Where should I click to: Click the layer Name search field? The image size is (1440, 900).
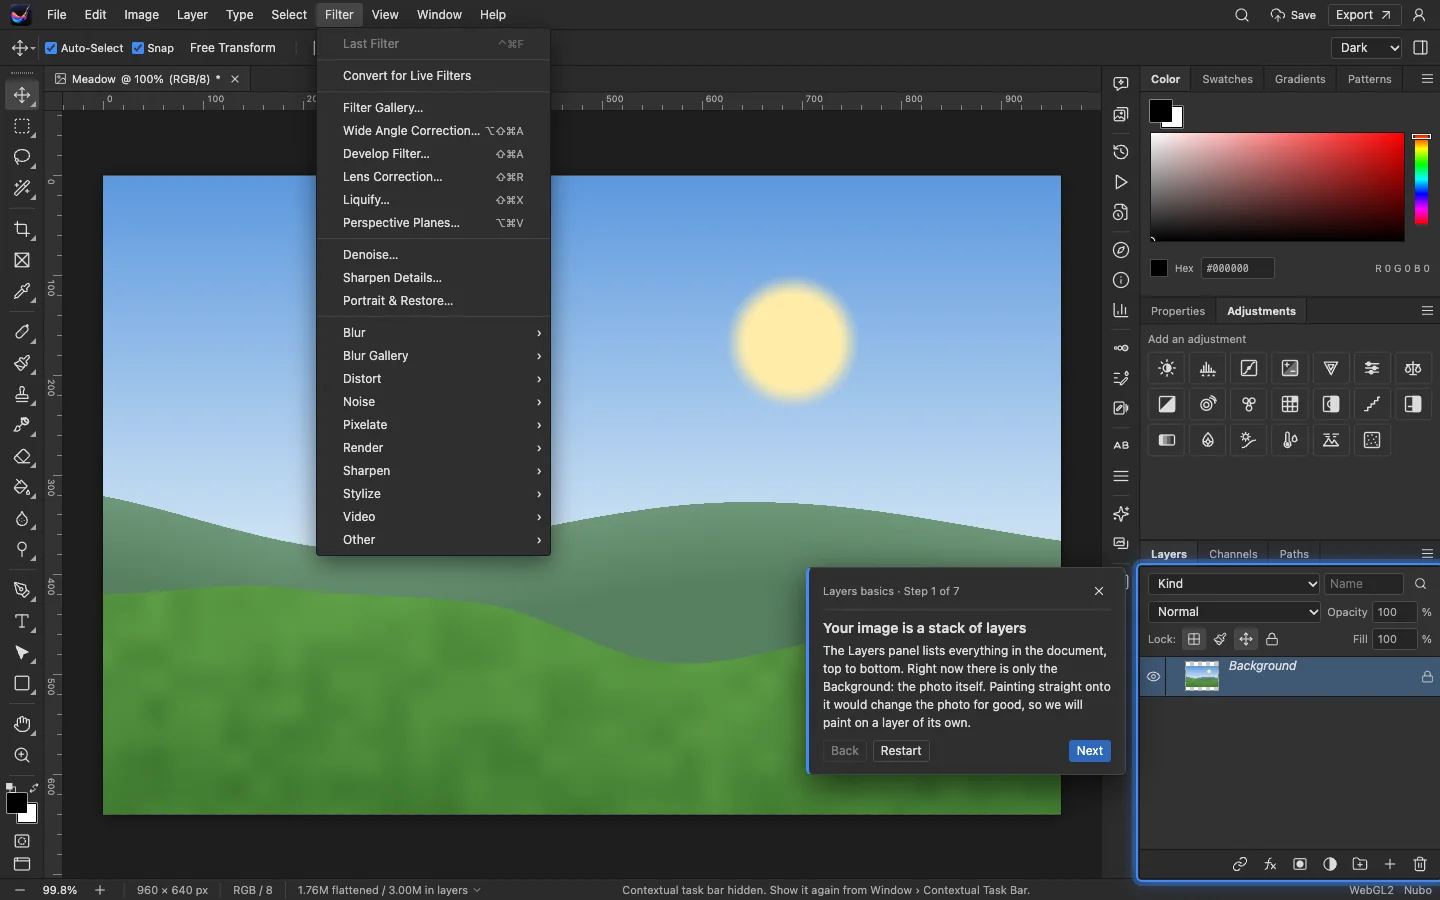[x=1364, y=584]
